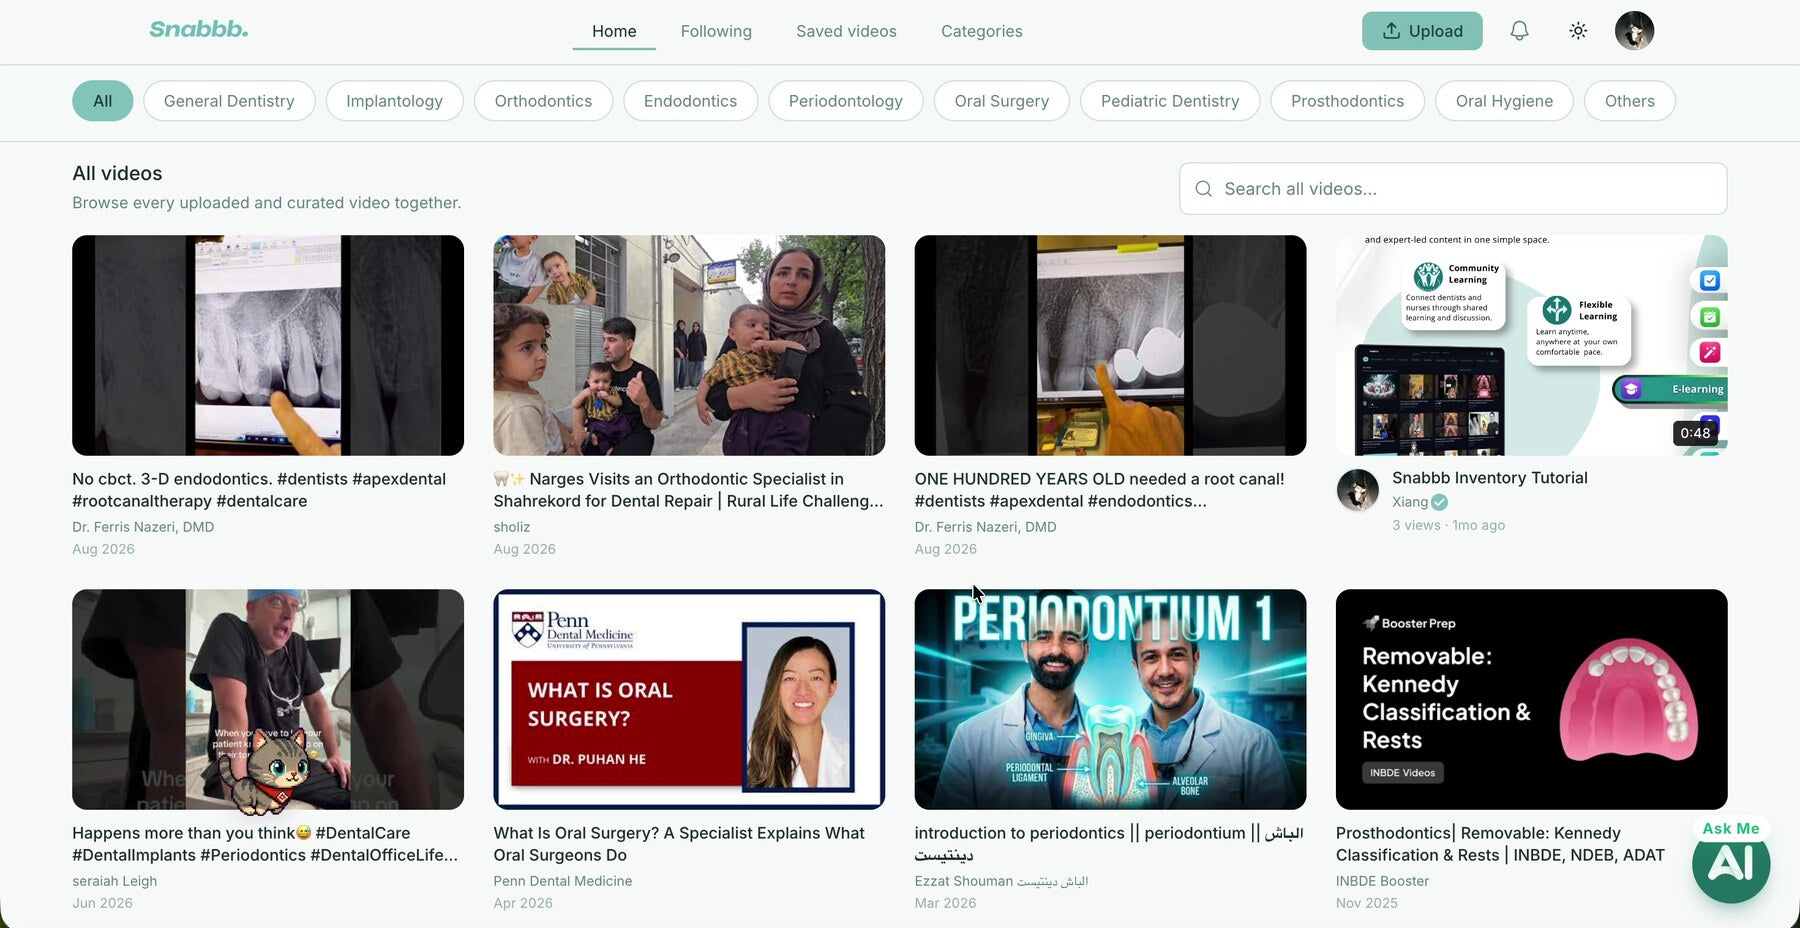This screenshot has height=928, width=1800.
Task: Filter by General Dentistry
Action: pyautogui.click(x=229, y=101)
